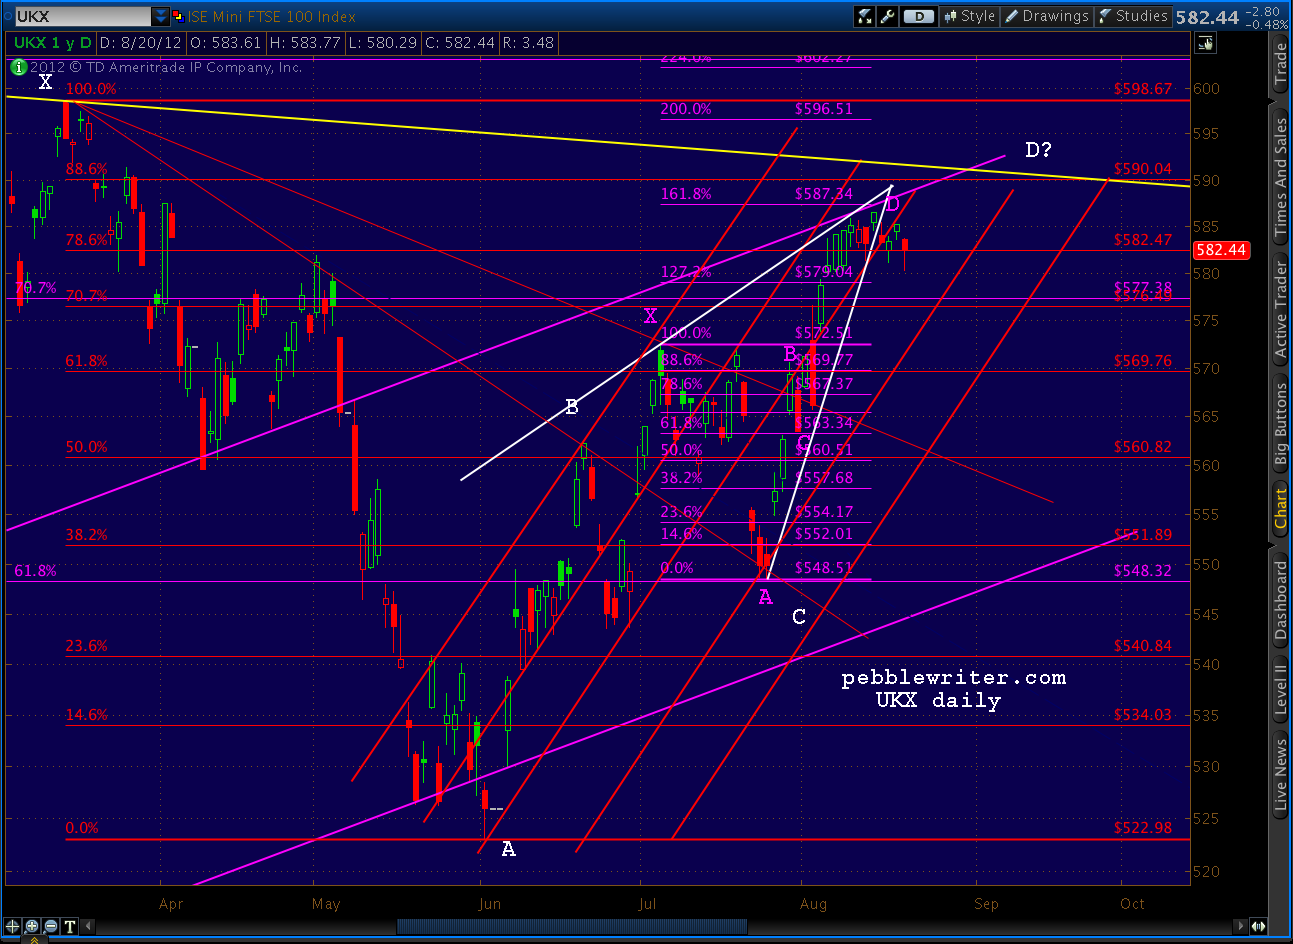This screenshot has width=1293, height=944.
Task: Switch to the Active Trader side tab
Action: click(1280, 308)
